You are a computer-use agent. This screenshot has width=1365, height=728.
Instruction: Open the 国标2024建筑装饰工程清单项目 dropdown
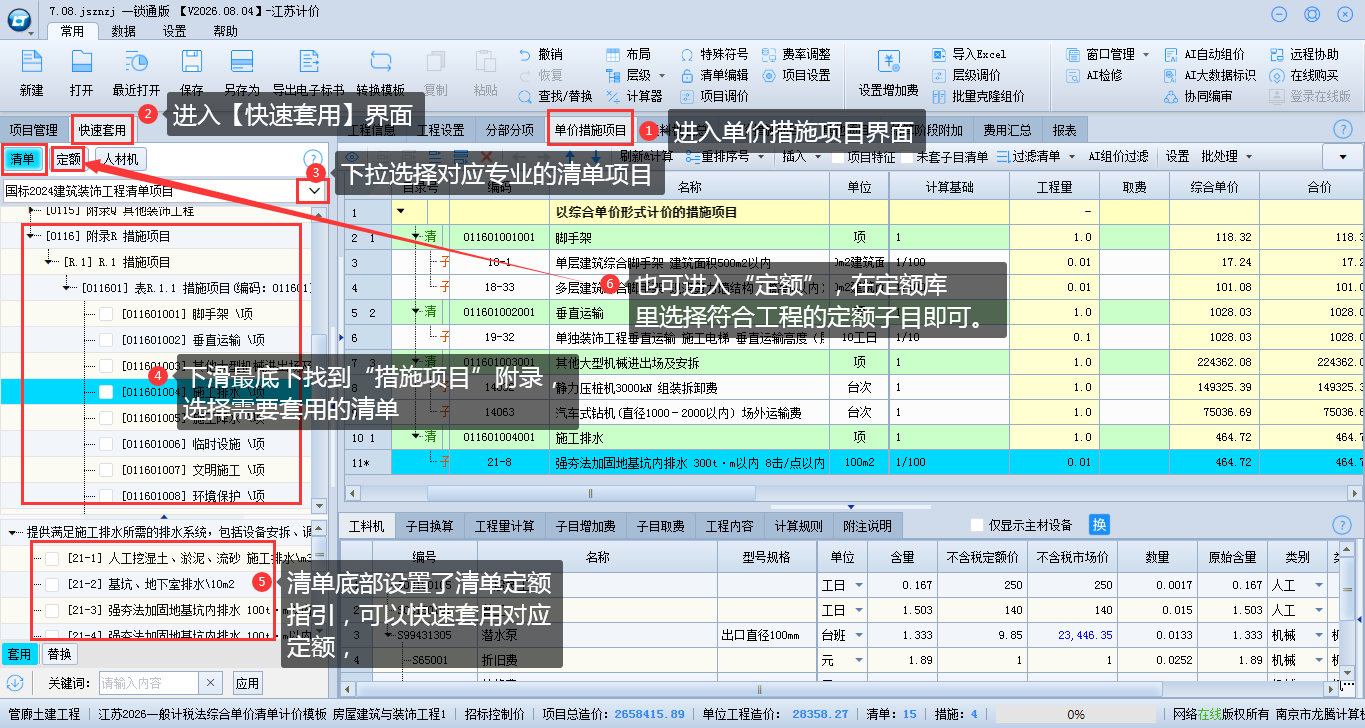315,190
